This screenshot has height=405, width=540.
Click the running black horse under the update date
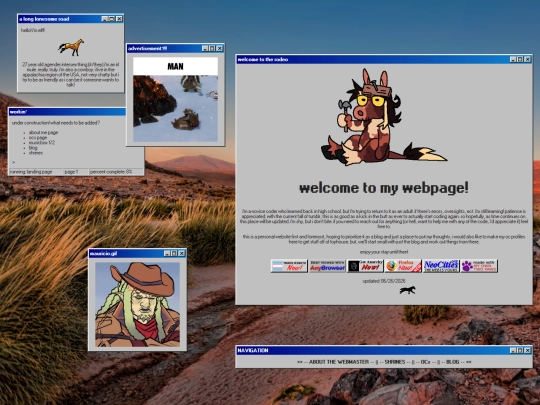coord(407,290)
